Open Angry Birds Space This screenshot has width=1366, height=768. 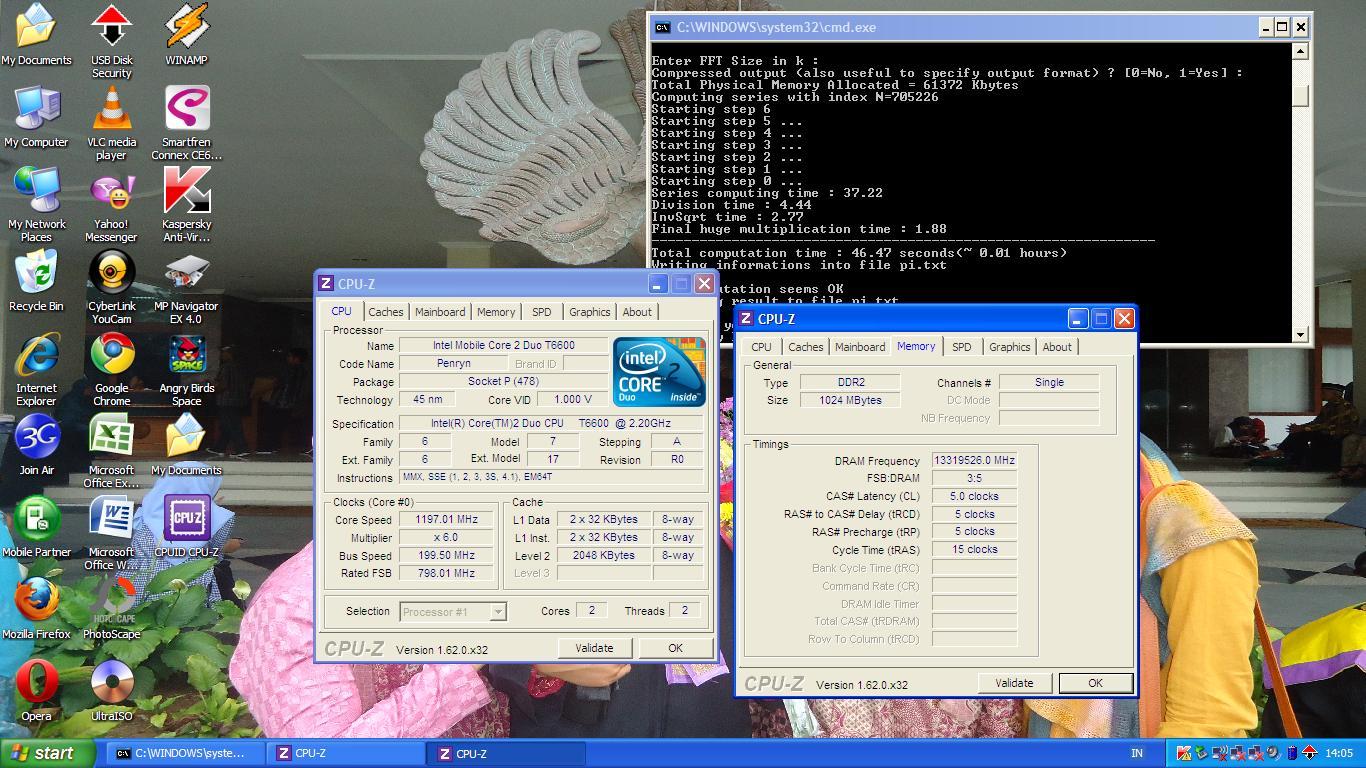186,368
